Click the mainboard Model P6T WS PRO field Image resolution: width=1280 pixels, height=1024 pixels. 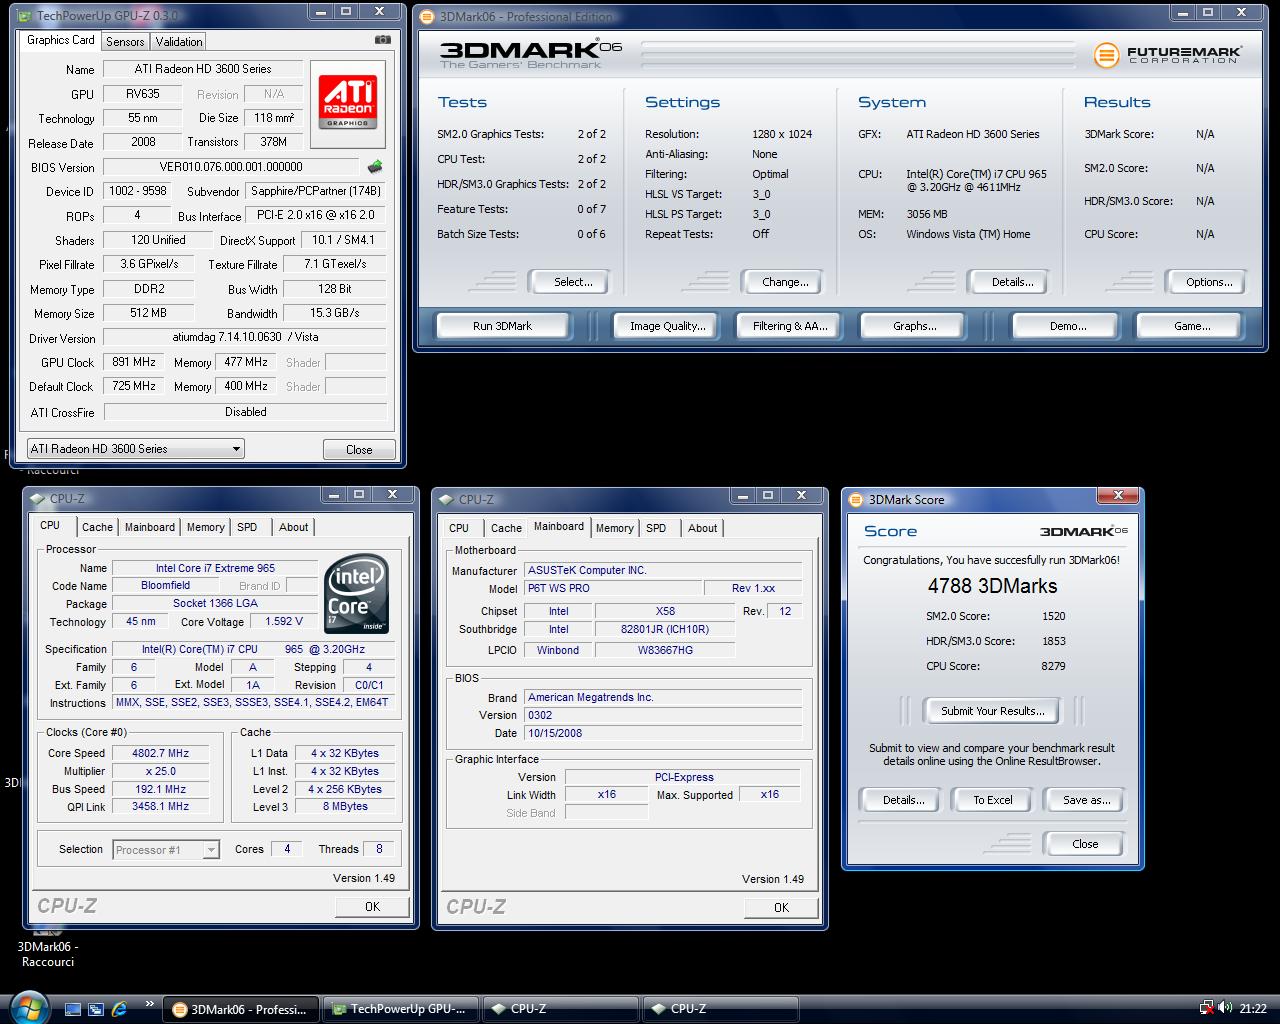click(612, 588)
